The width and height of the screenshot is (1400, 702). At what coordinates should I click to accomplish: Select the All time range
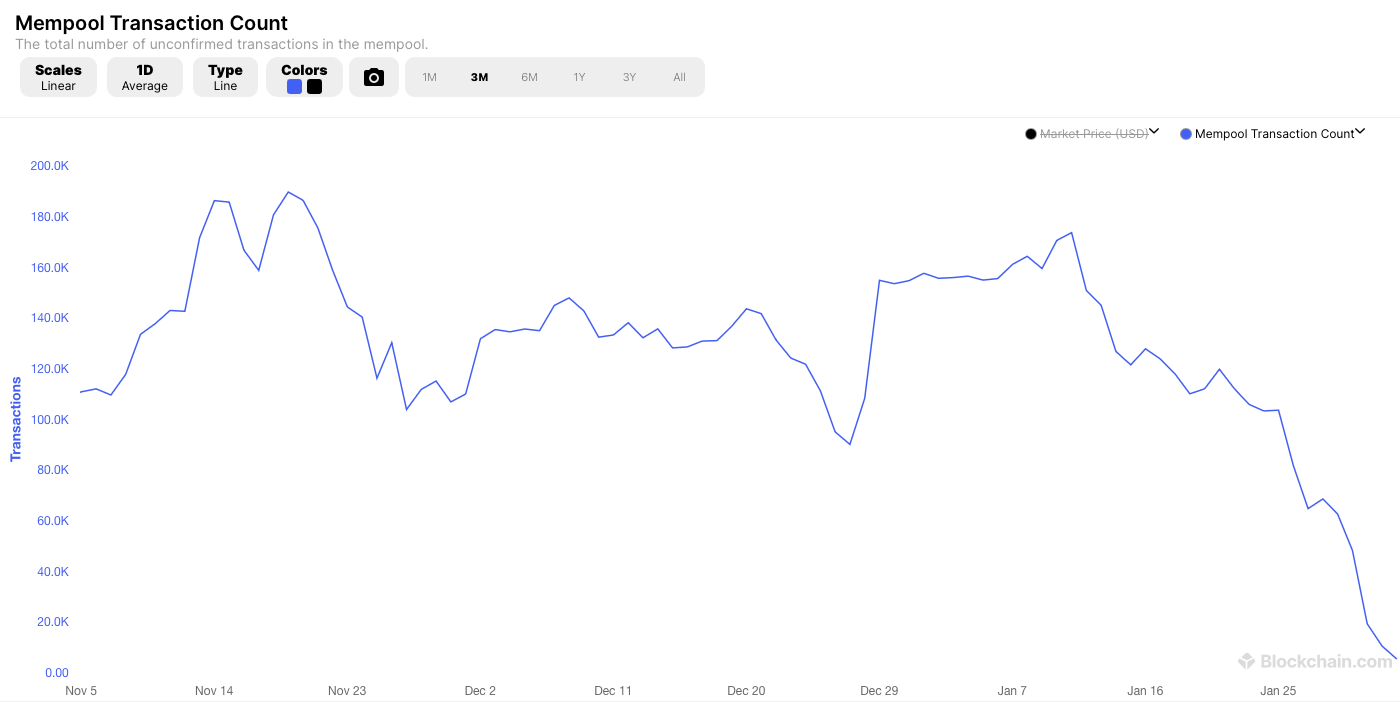point(679,77)
